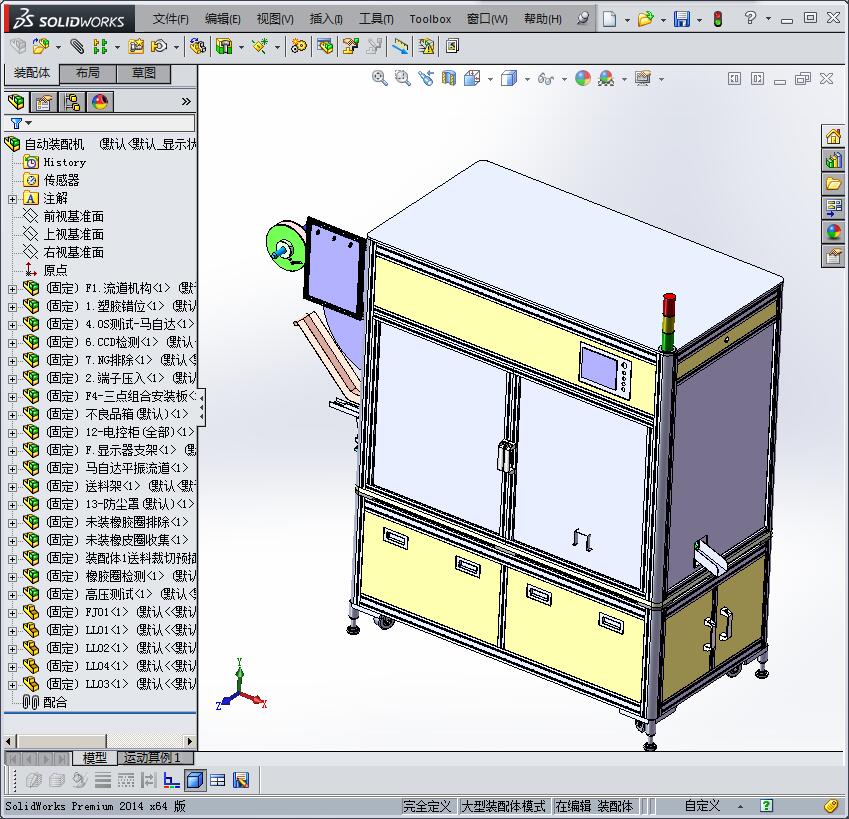The image size is (849, 819).
Task: Select the Zoom to Fit tool
Action: 379,78
